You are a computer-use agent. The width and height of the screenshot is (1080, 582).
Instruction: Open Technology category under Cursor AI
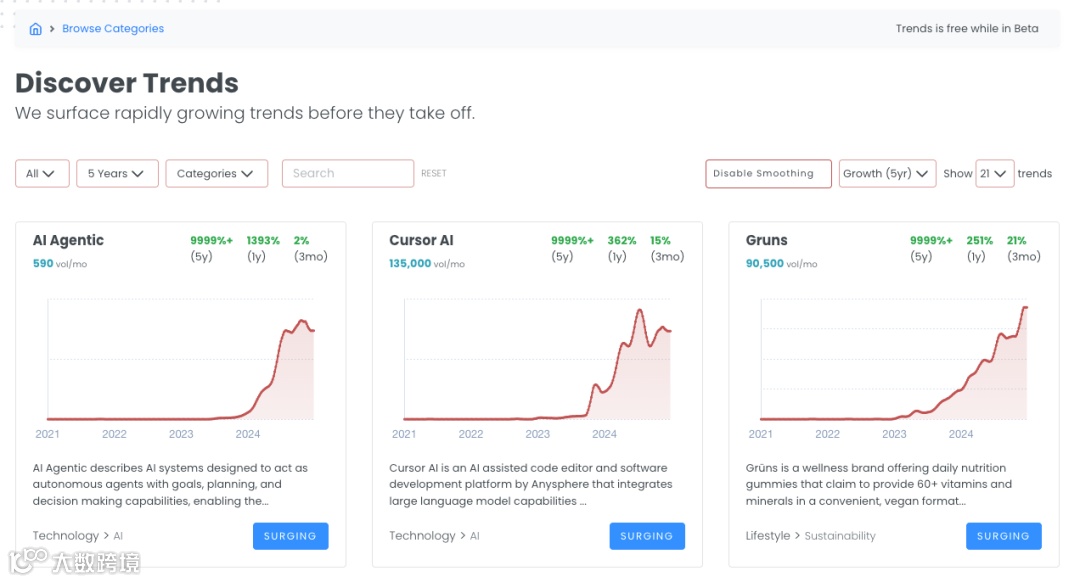(x=422, y=536)
